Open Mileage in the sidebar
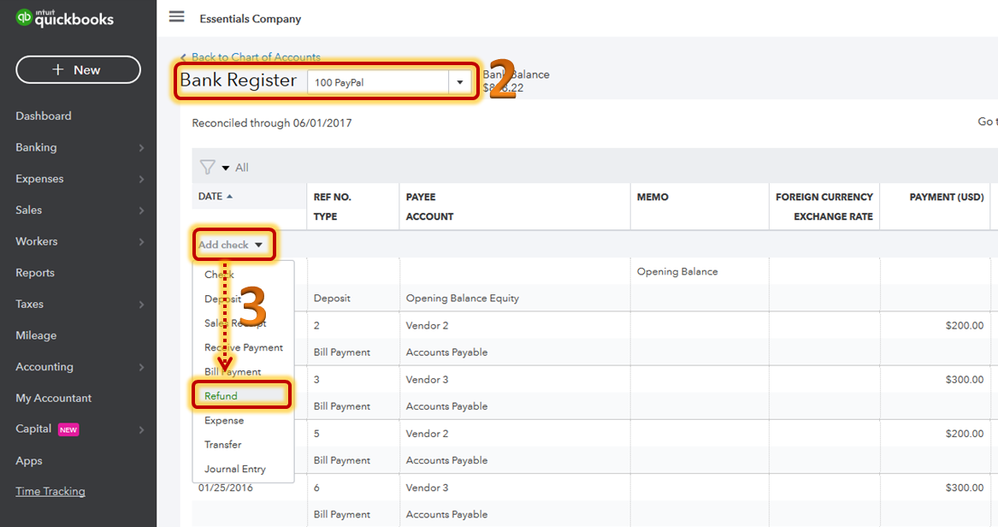This screenshot has height=527, width=998. pyautogui.click(x=36, y=335)
